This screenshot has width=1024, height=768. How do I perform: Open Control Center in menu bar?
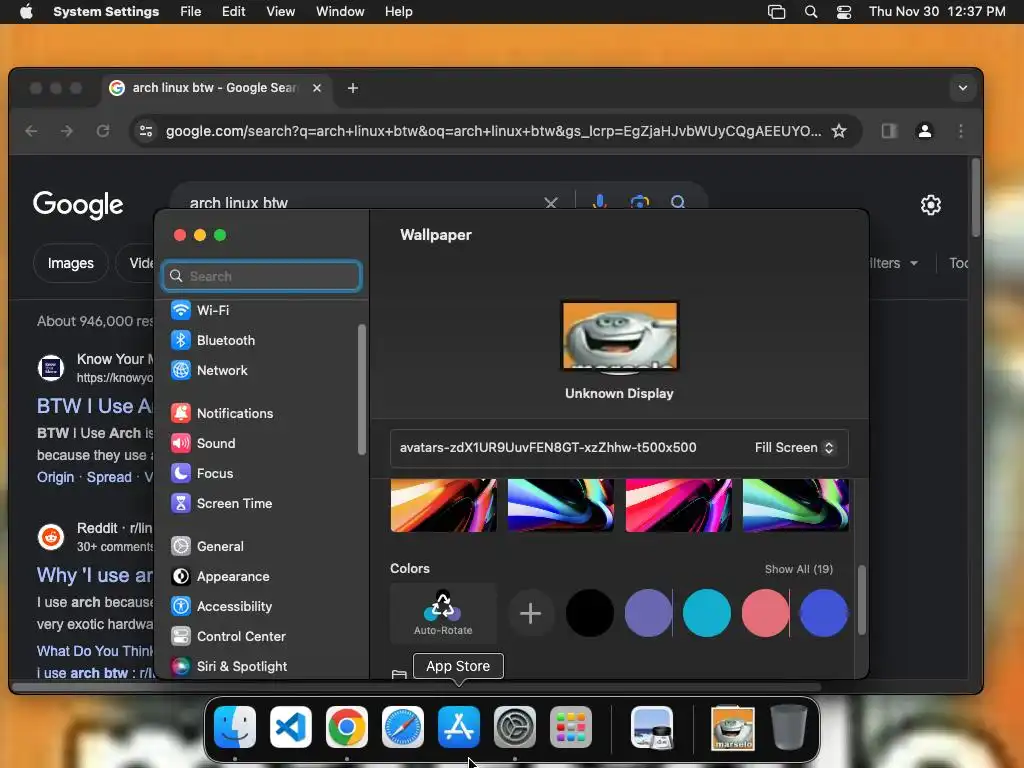pos(844,12)
